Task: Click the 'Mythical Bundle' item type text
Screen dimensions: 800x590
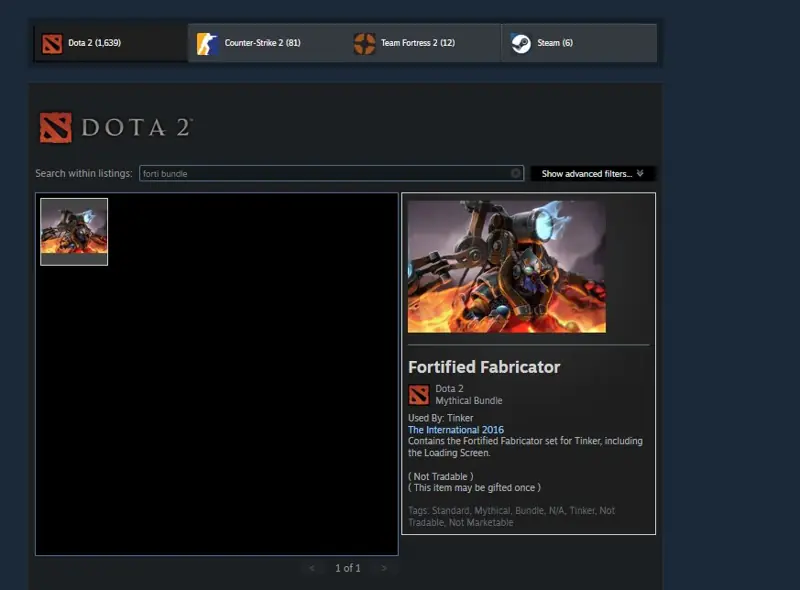Action: tap(469, 401)
